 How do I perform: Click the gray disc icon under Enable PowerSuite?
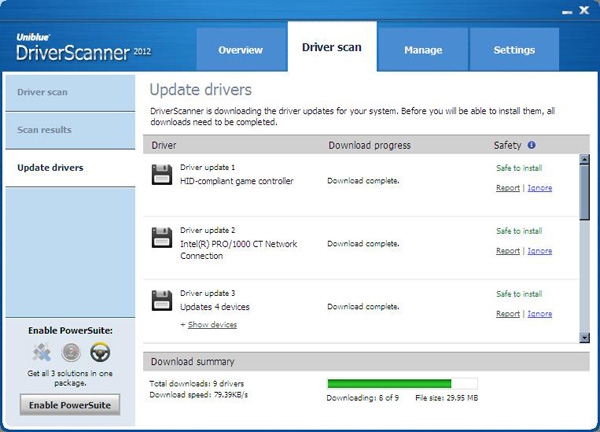69,352
